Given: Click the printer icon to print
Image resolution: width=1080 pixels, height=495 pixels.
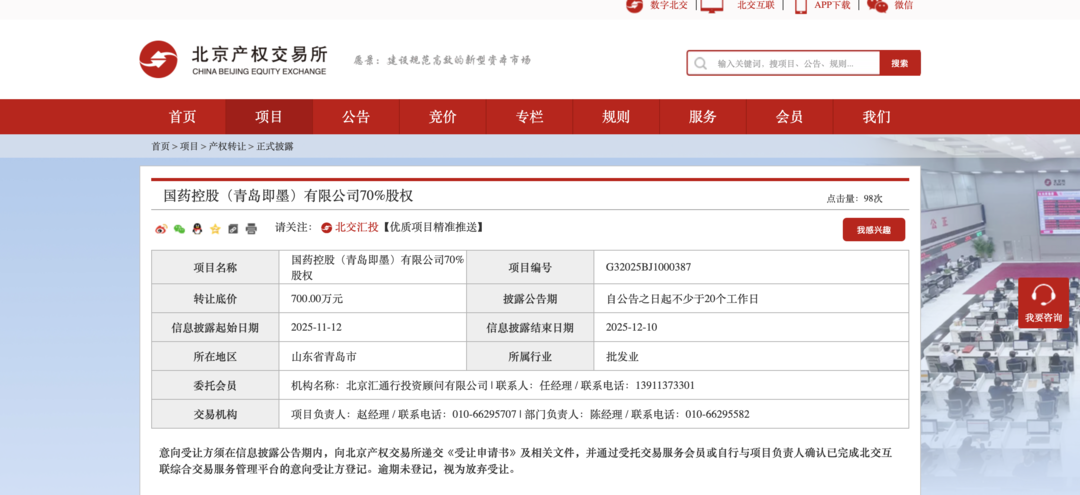Looking at the screenshot, I should [x=251, y=229].
